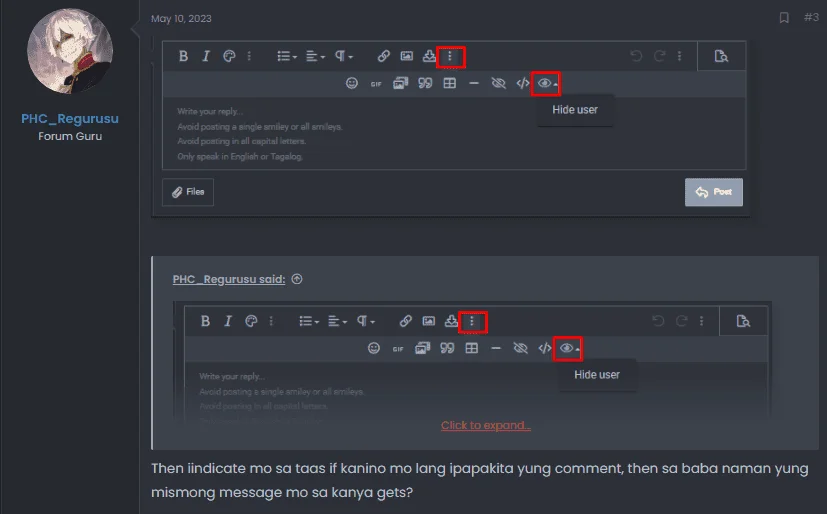The image size is (827, 514).
Task: Toggle Bold in the quoted editor toolbar
Action: coord(205,321)
